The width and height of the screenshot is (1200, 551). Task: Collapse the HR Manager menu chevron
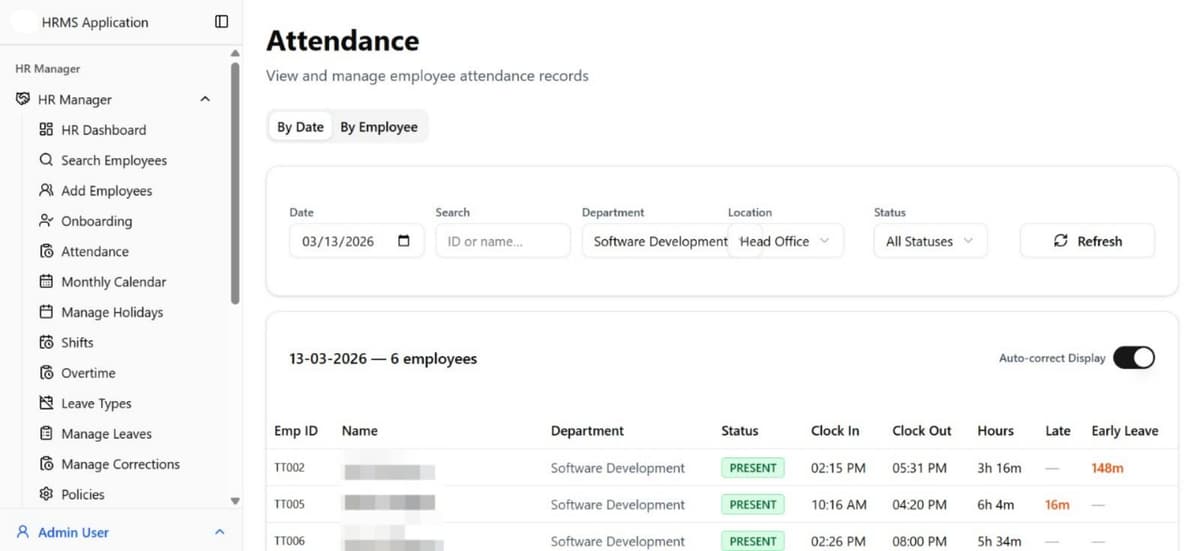pos(205,99)
